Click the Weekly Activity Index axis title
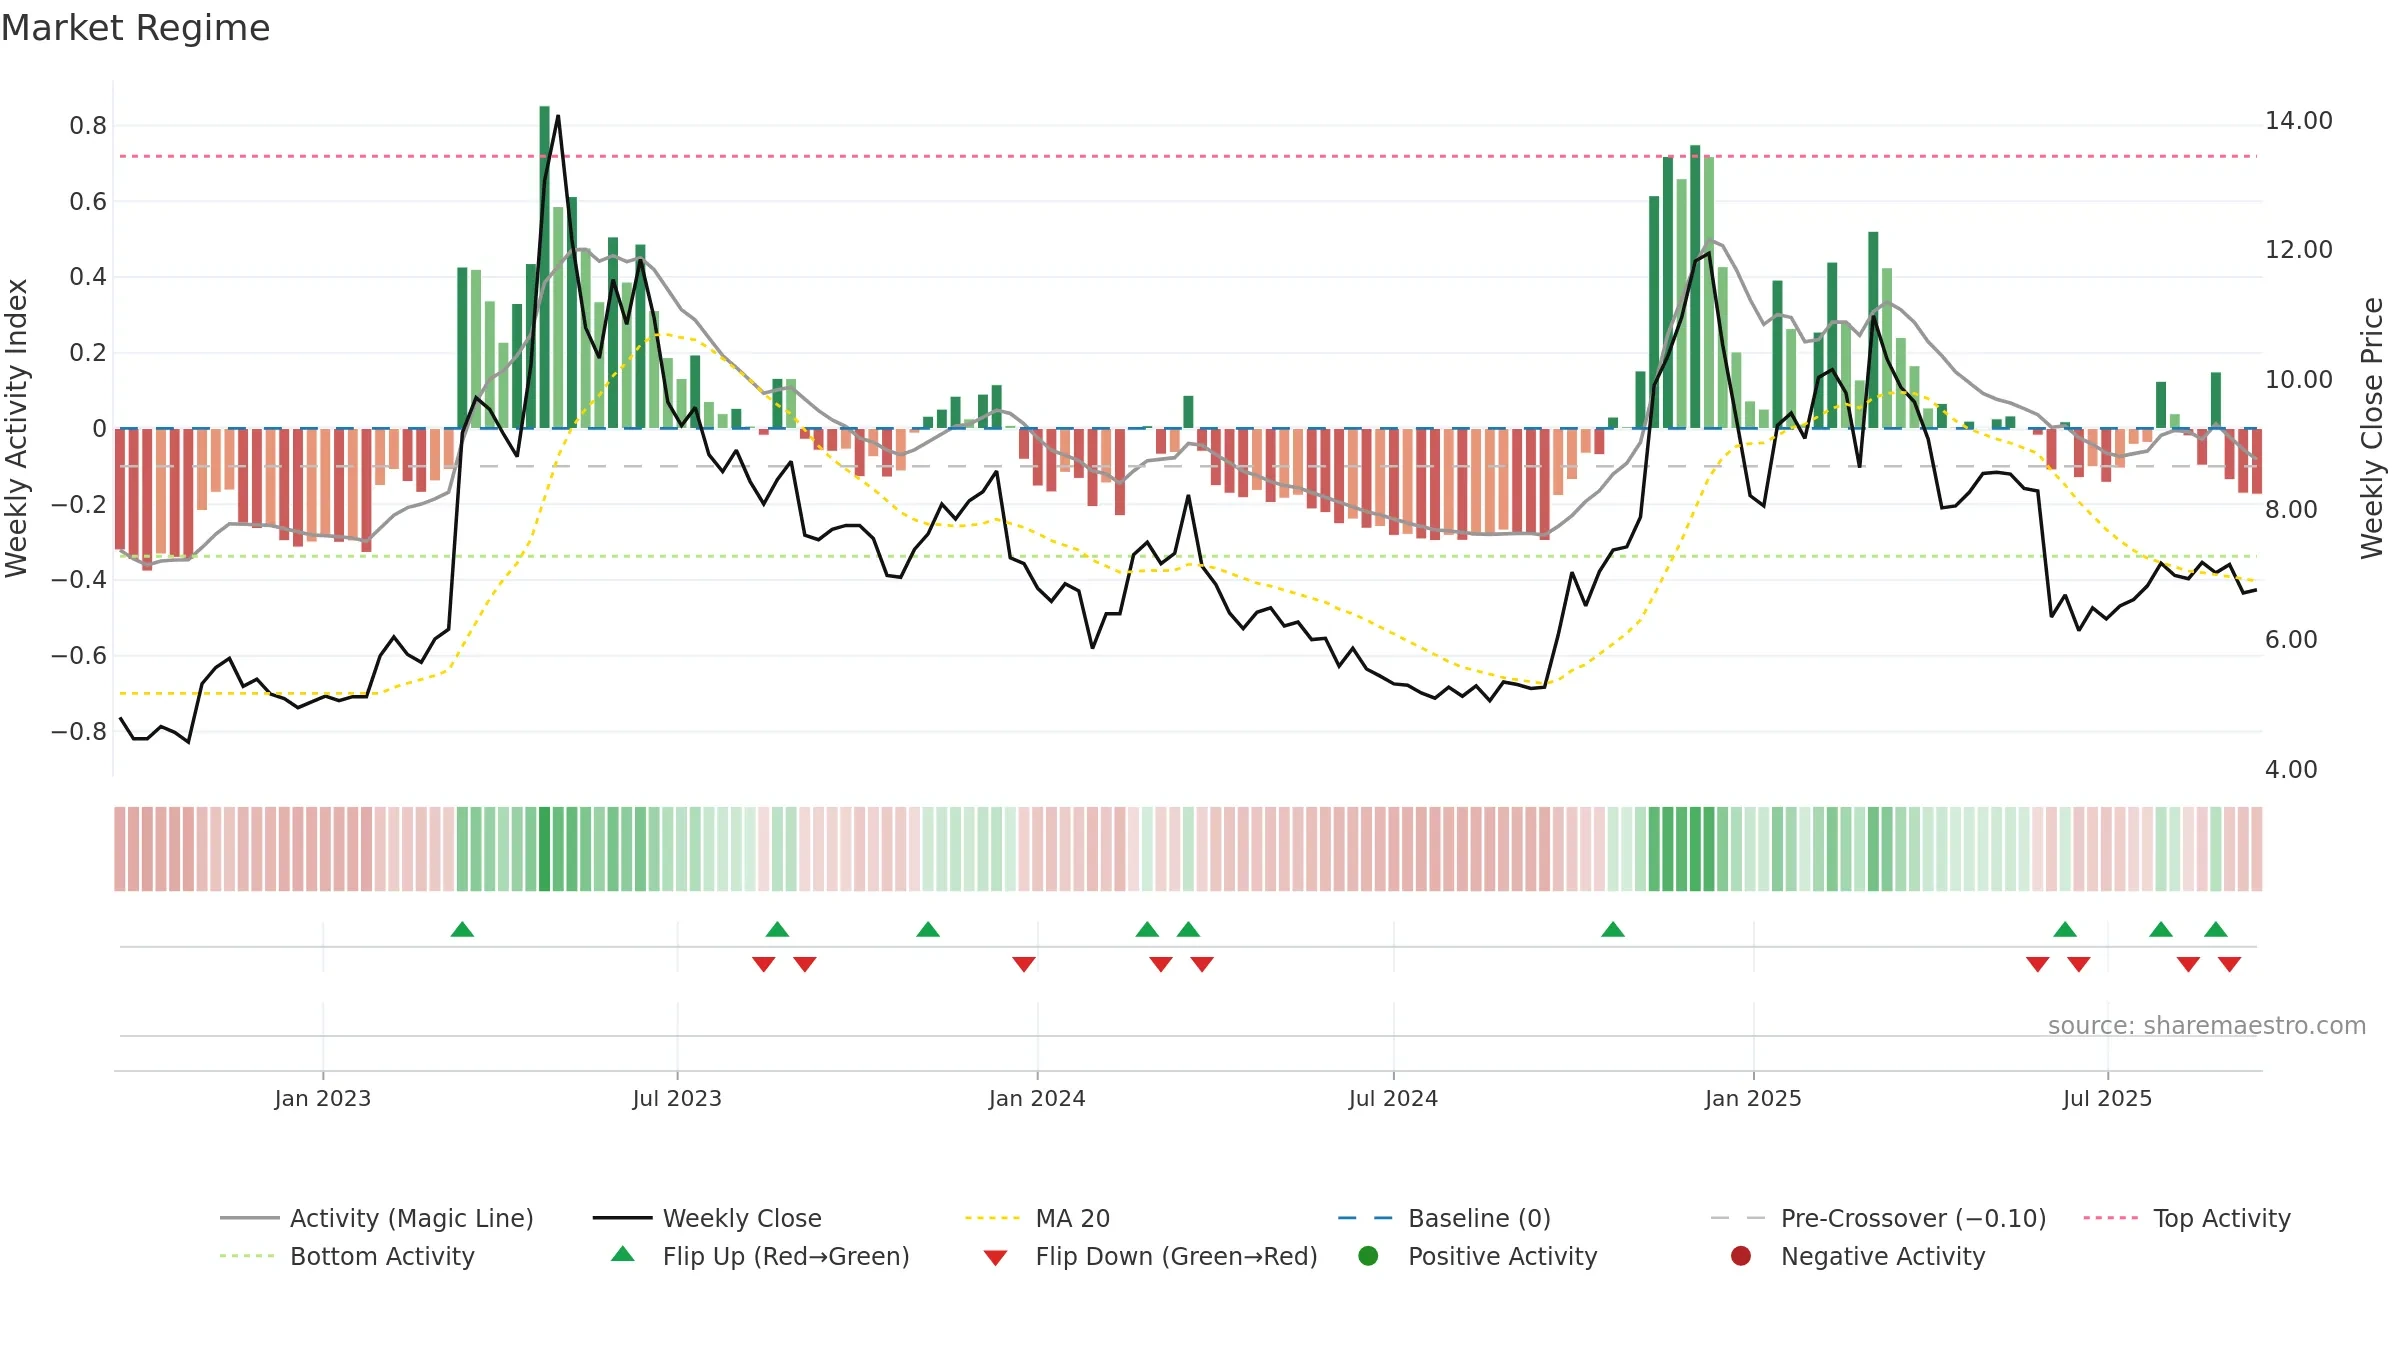The image size is (2400, 1350). pos(17,428)
